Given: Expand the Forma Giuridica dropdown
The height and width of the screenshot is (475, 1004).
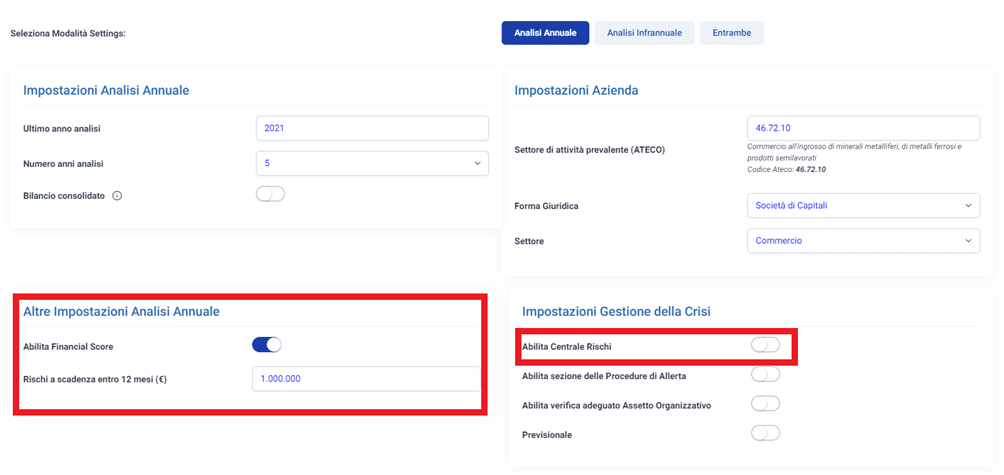Looking at the screenshot, I should tap(863, 205).
